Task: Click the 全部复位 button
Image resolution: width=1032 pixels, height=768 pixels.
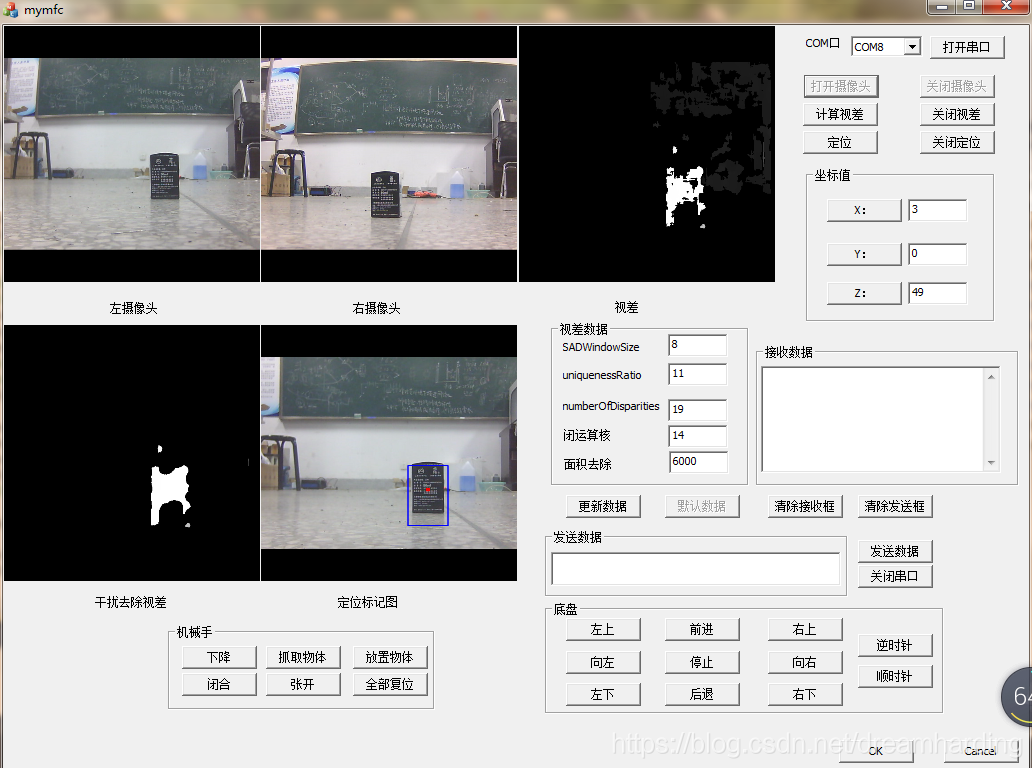Action: click(x=390, y=684)
